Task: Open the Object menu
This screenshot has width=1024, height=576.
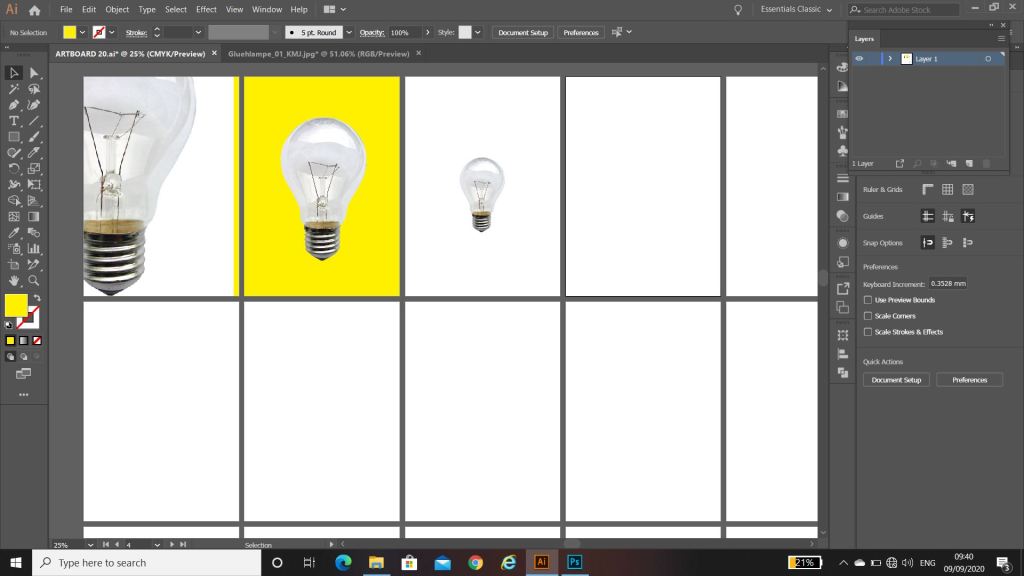Action: pyautogui.click(x=117, y=9)
